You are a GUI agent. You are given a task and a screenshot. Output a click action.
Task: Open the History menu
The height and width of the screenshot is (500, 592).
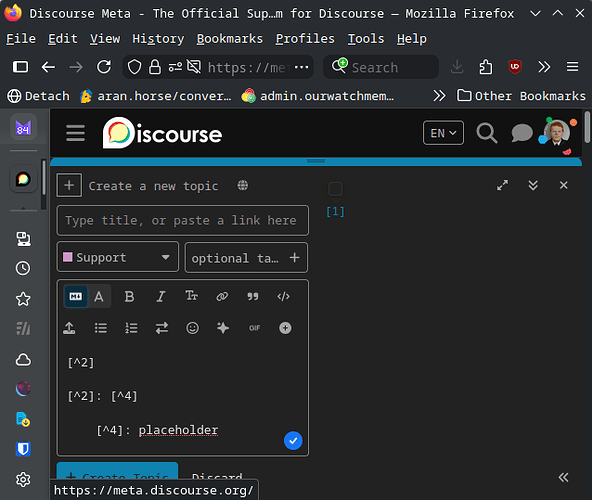click(x=158, y=39)
